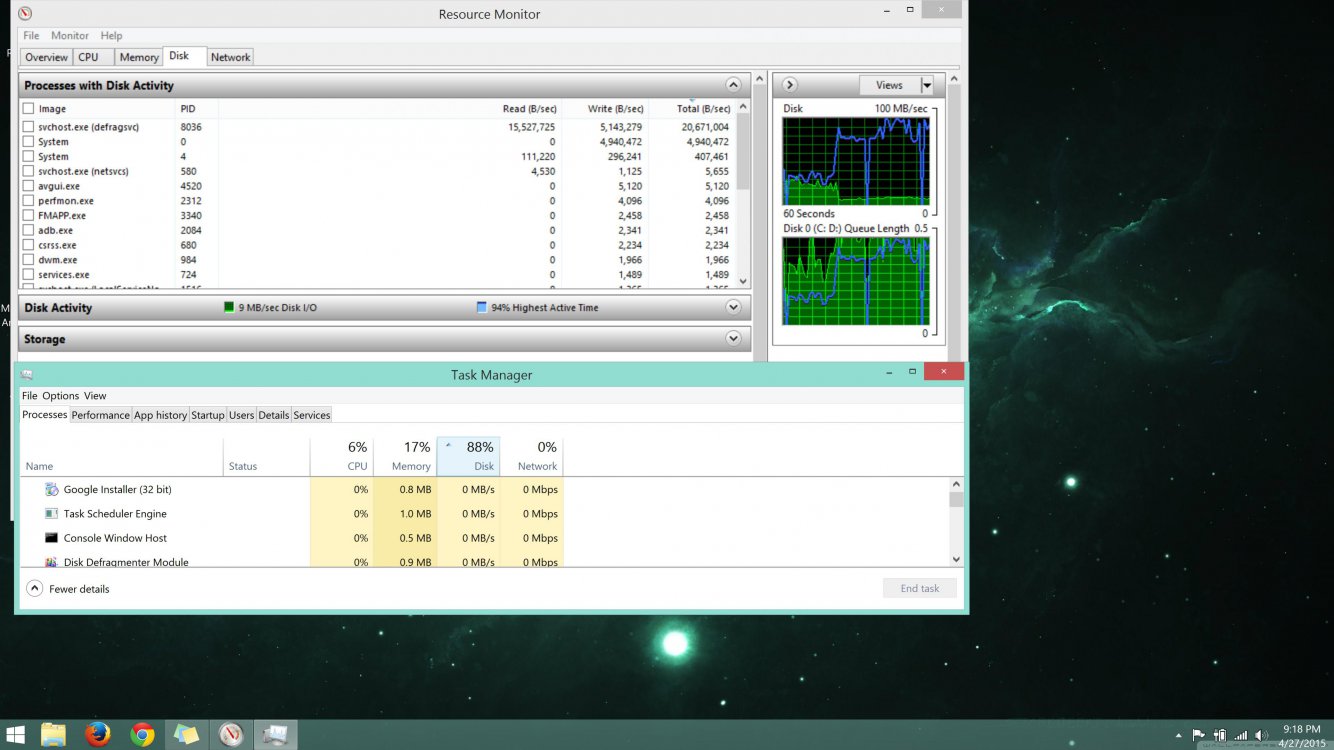Open Resource Monitor Monitor menu
Image resolution: width=1334 pixels, height=750 pixels.
click(70, 36)
